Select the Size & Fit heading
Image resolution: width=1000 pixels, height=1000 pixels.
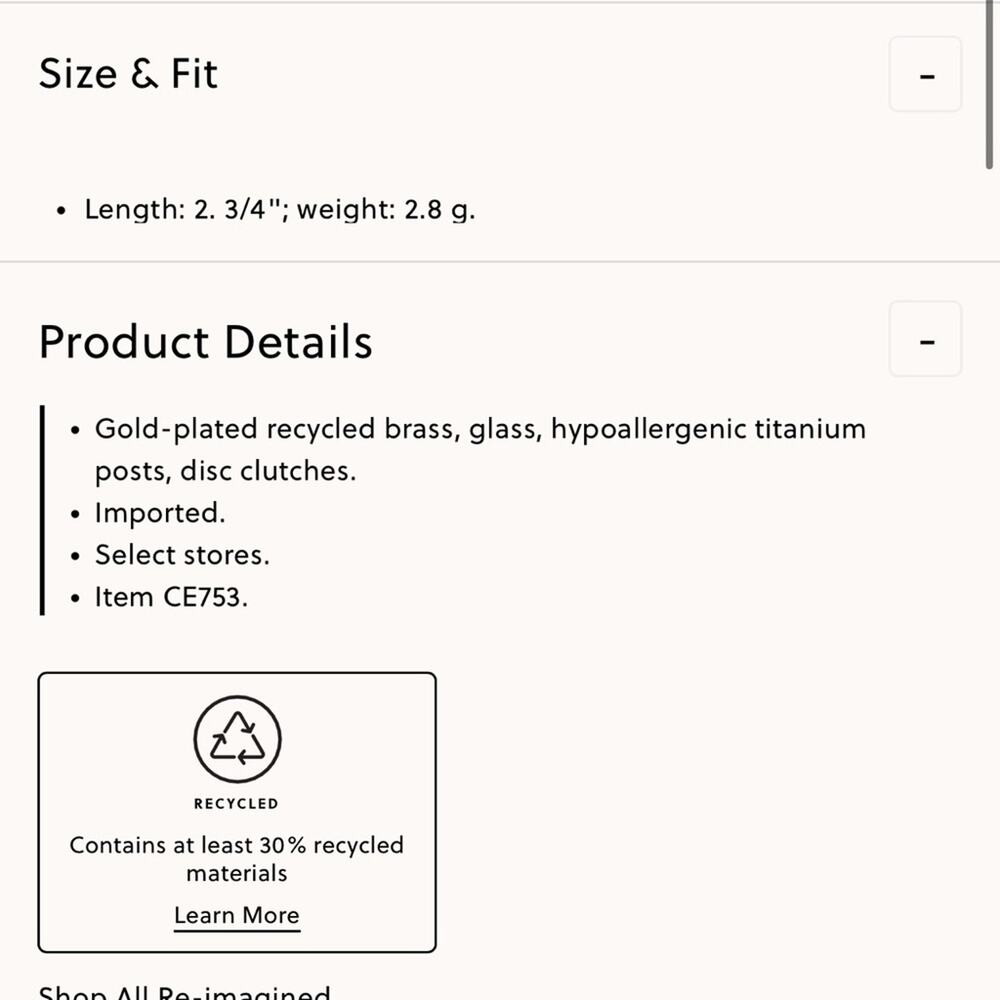point(128,73)
